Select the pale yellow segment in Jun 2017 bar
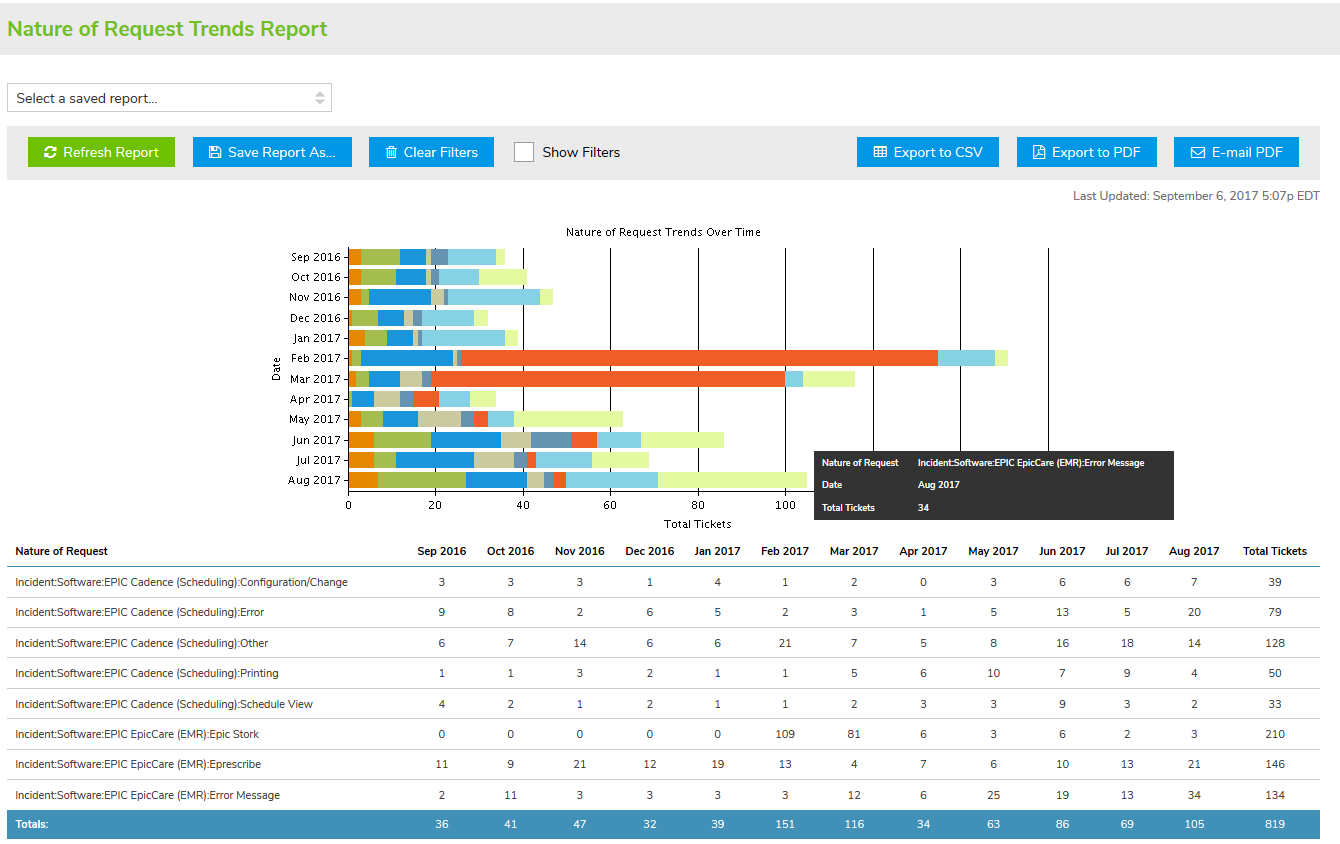The height and width of the screenshot is (844, 1340). pyautogui.click(x=682, y=440)
